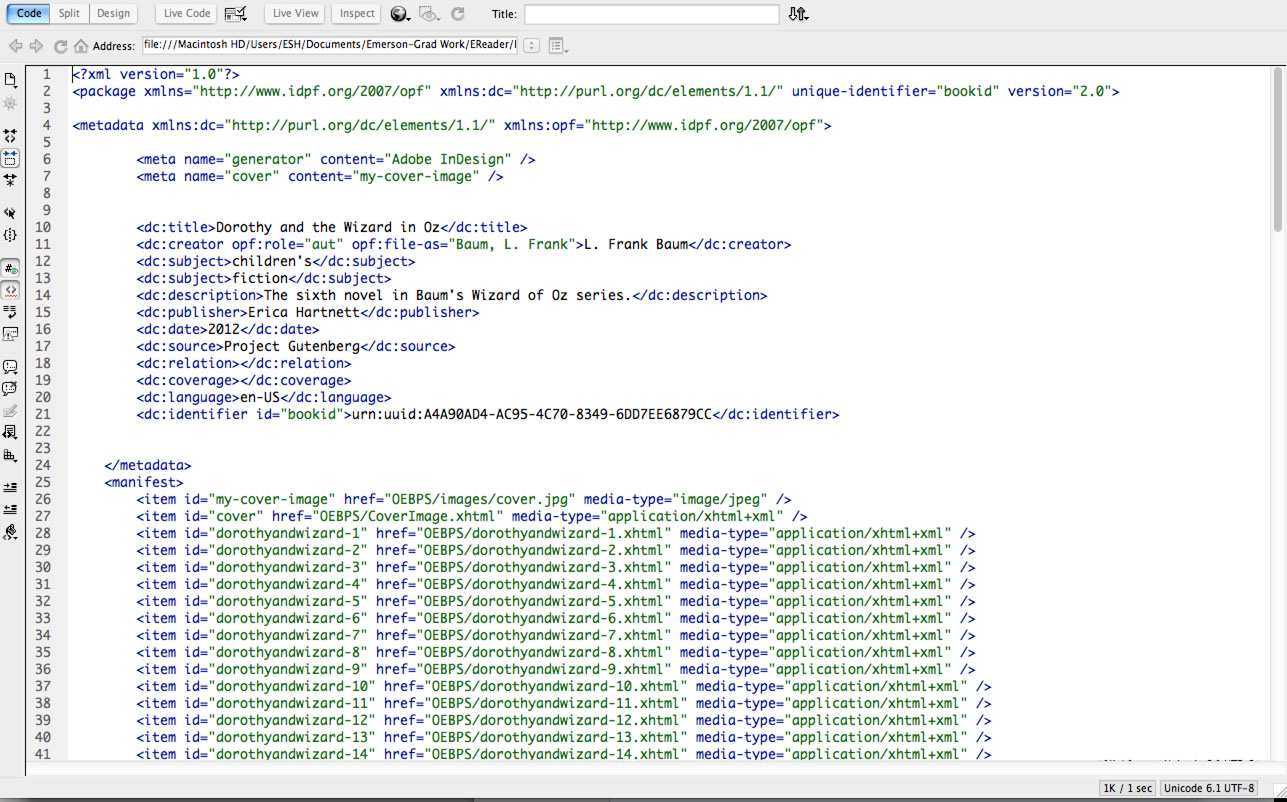Click the dc:description series sentence
1287x802 pixels.
click(448, 295)
